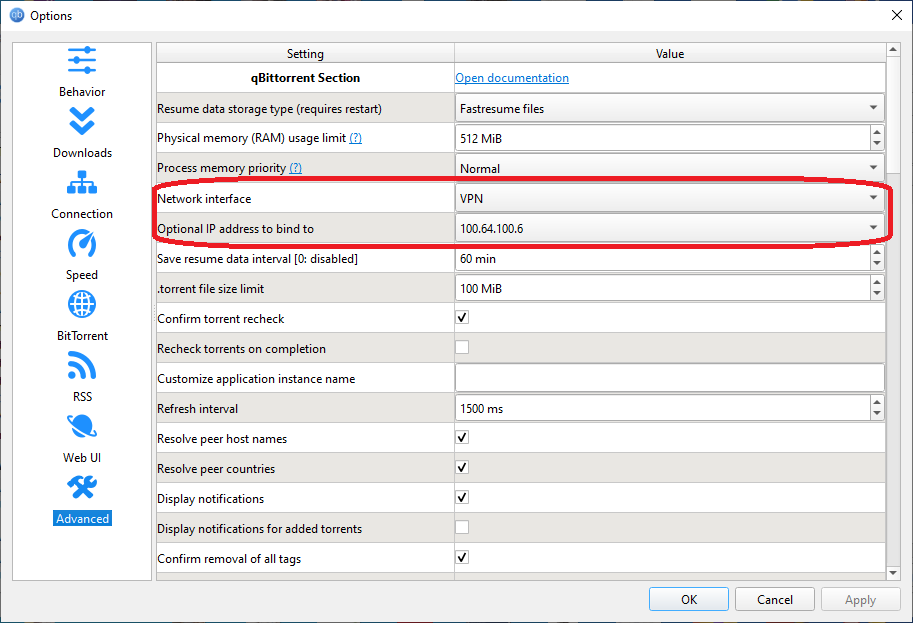Screen dimensions: 913x623
Task: Select the Connection tab label
Action: coord(82,214)
